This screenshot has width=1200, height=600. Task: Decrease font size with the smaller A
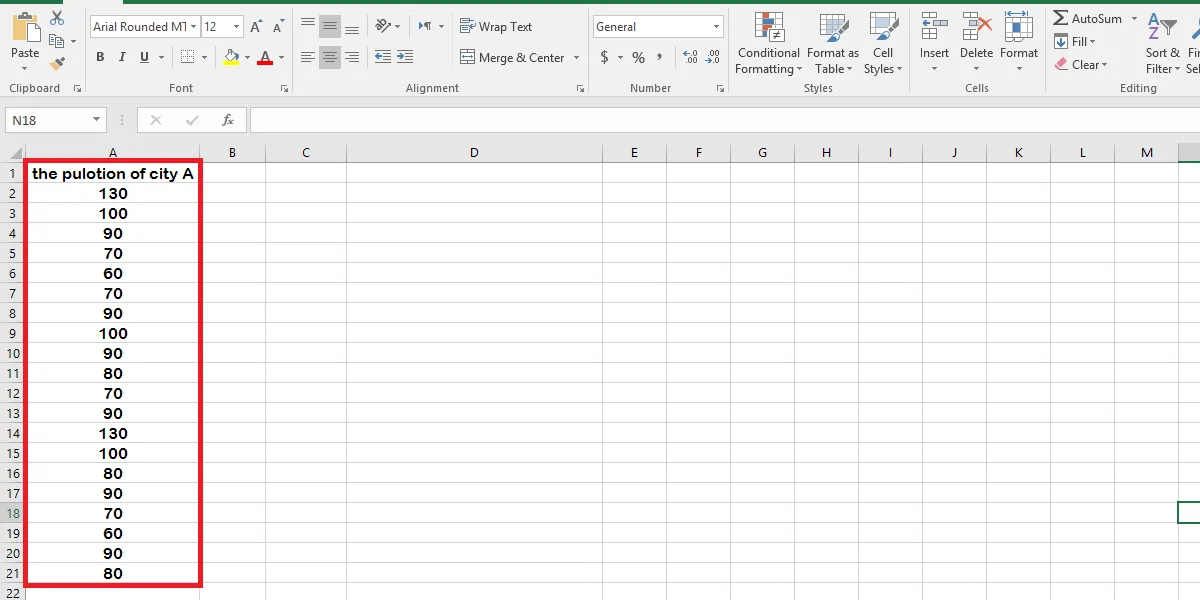tap(278, 27)
